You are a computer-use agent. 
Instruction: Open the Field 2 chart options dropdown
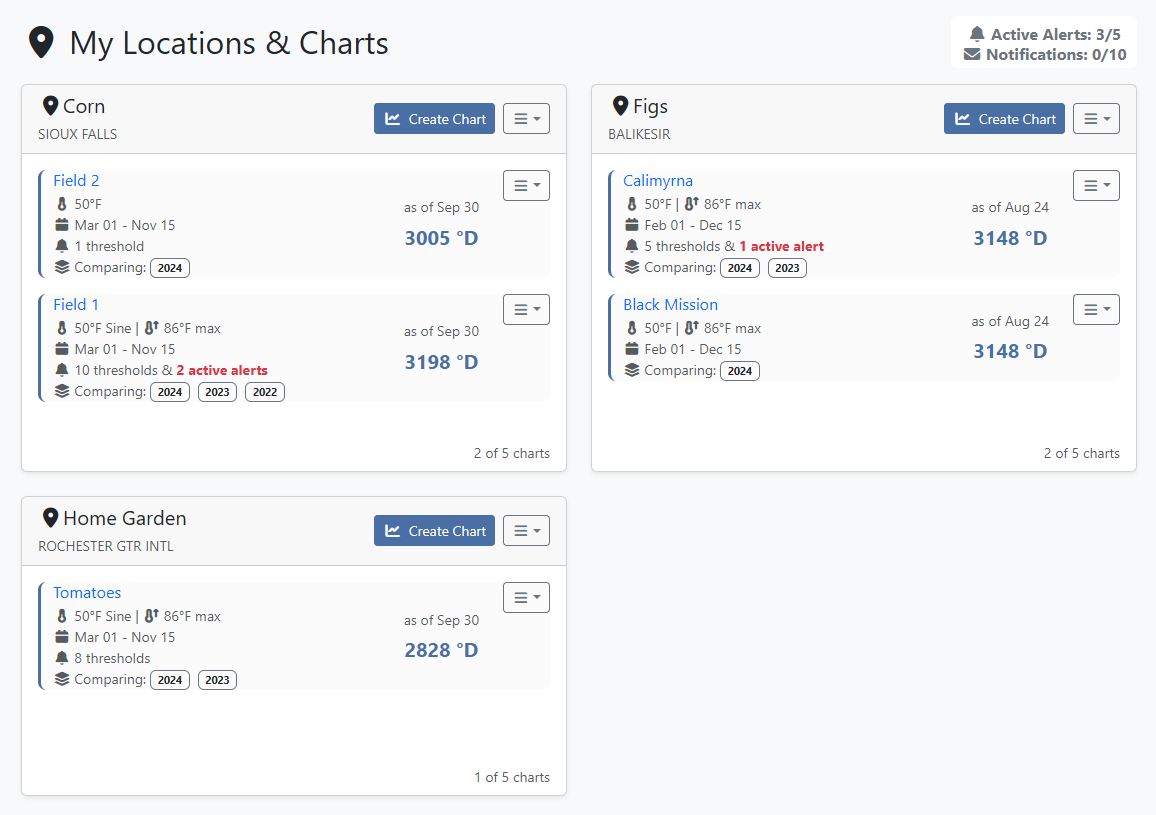point(526,185)
